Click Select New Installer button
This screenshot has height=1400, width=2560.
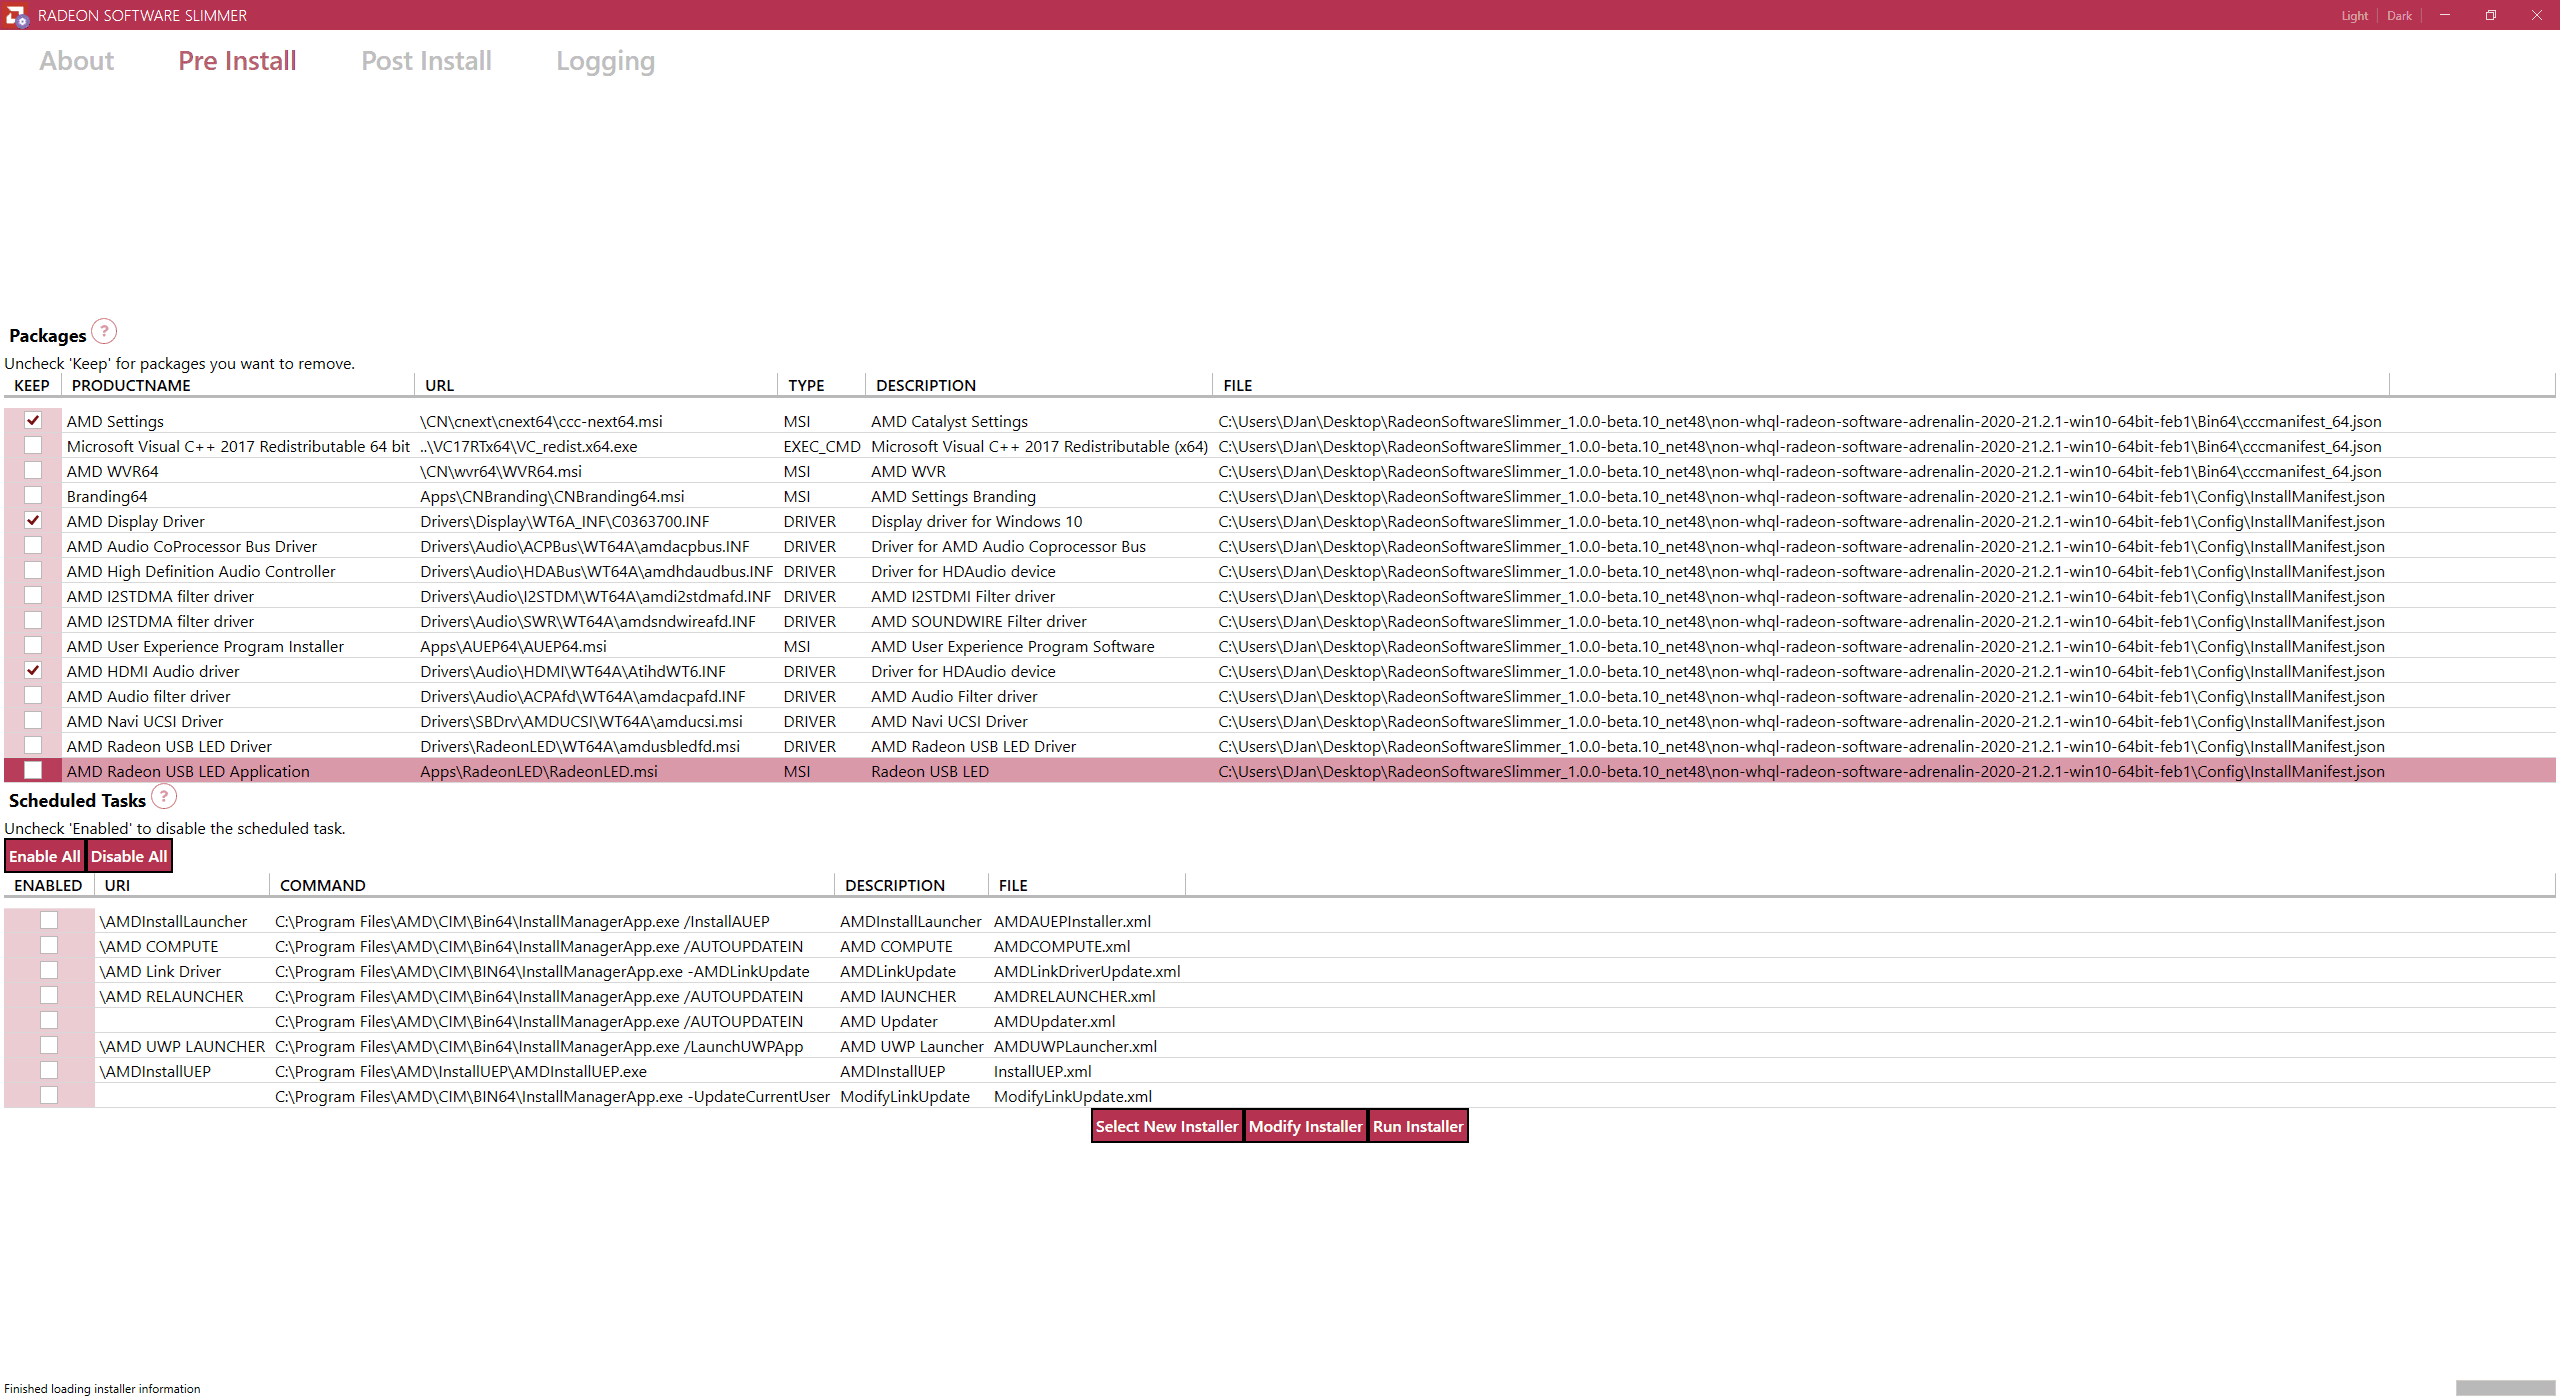1167,1126
